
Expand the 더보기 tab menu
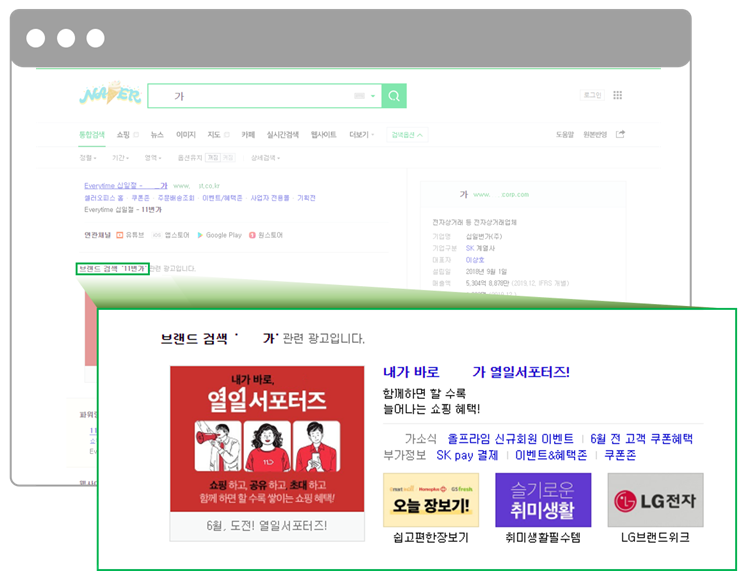point(362,135)
